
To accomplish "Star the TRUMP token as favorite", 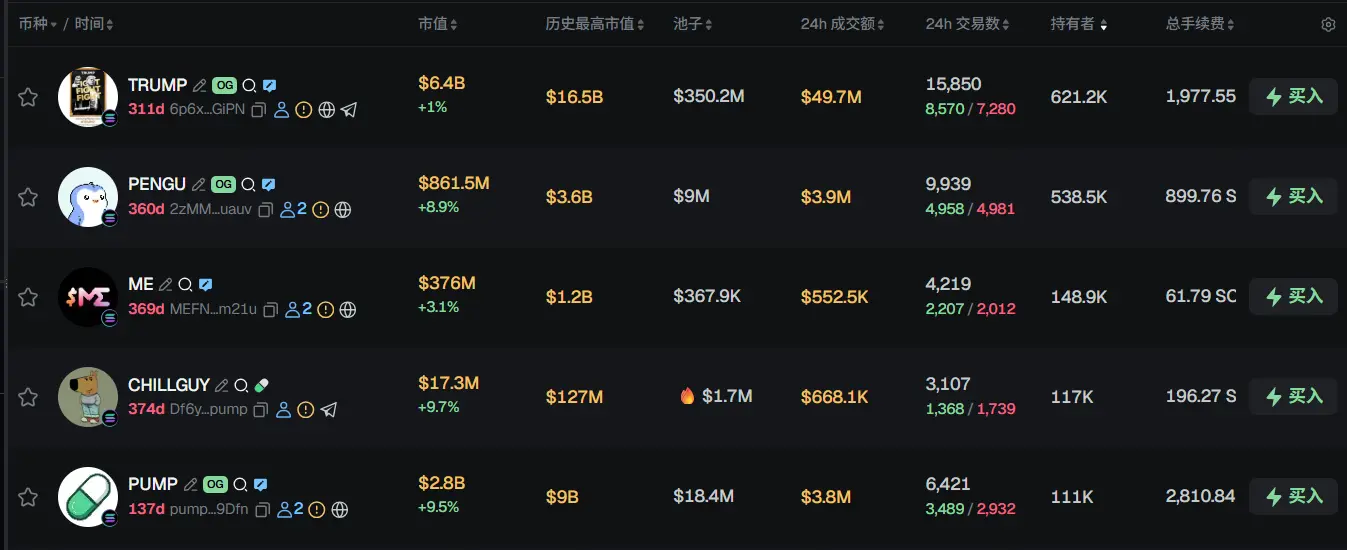I will coord(28,97).
